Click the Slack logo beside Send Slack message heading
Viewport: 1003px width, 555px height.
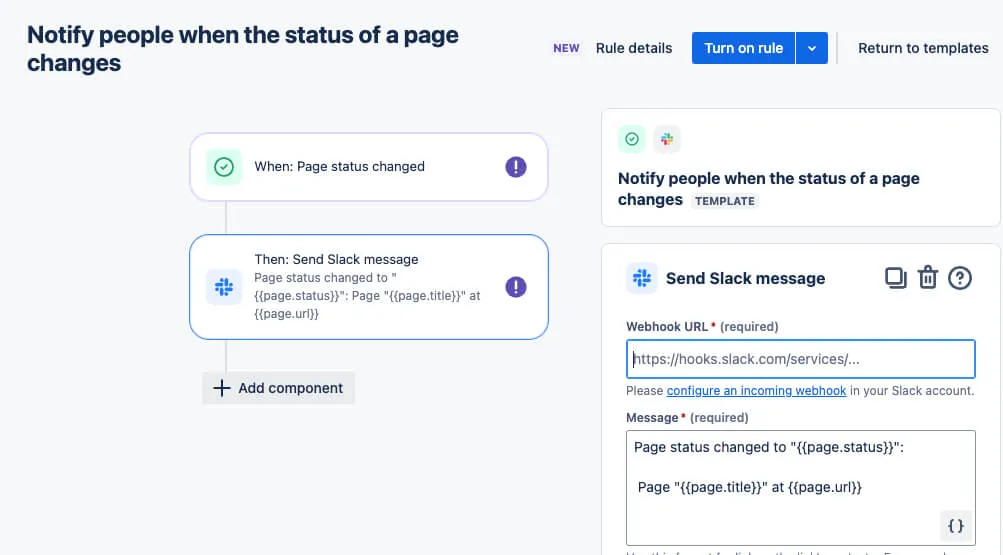coord(642,278)
